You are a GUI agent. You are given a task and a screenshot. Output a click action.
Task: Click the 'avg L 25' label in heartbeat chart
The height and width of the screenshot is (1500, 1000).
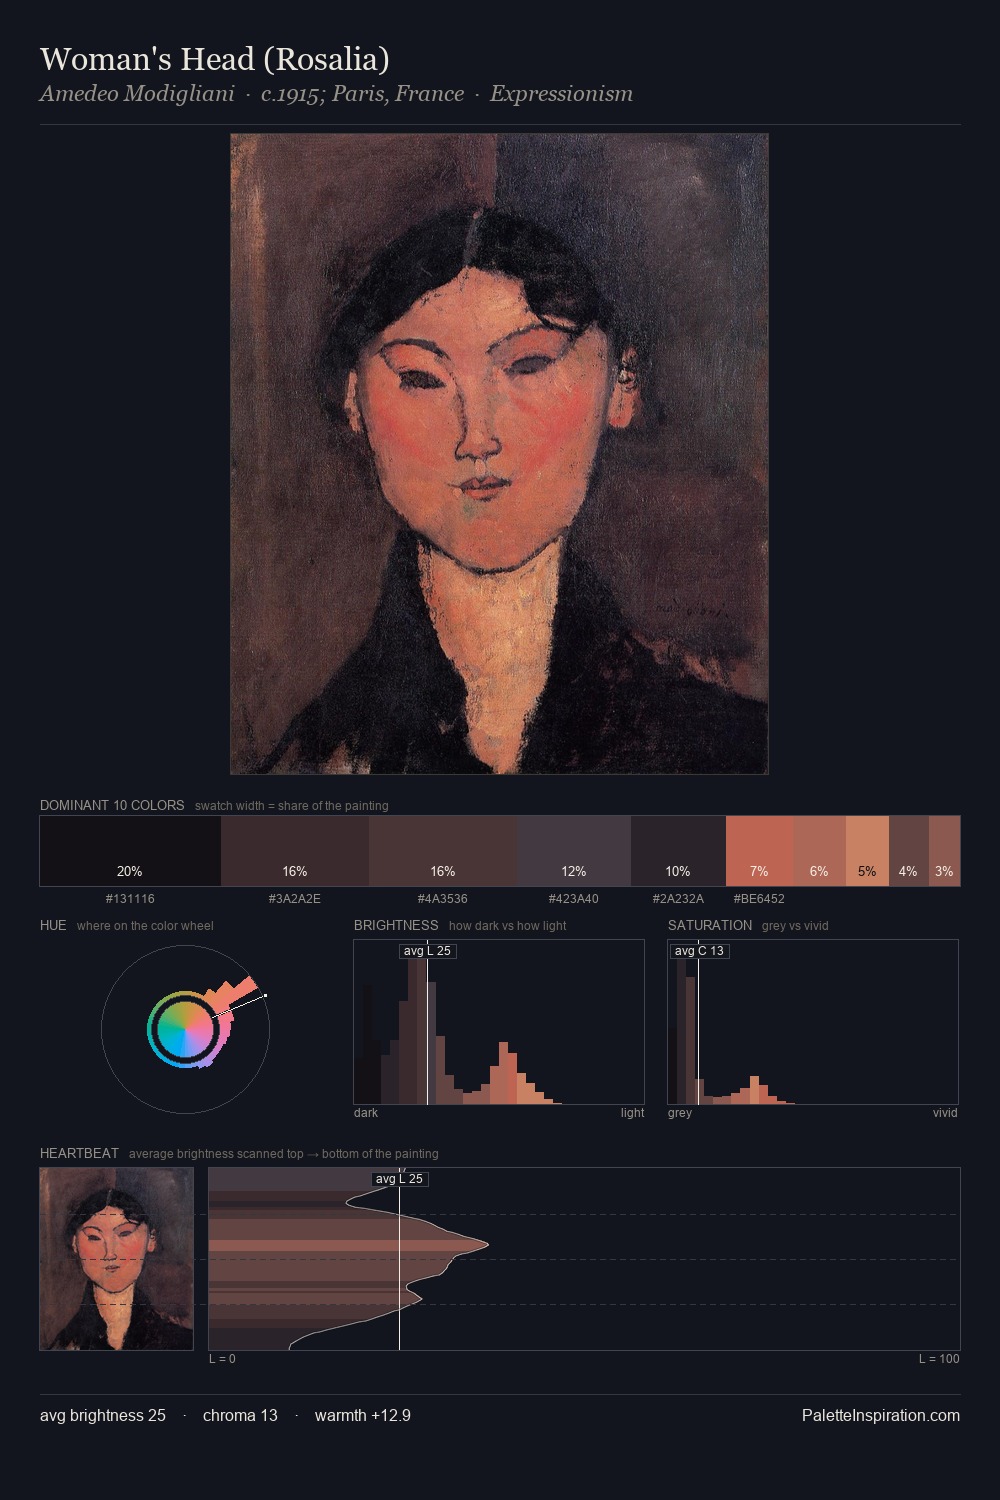pos(399,1179)
